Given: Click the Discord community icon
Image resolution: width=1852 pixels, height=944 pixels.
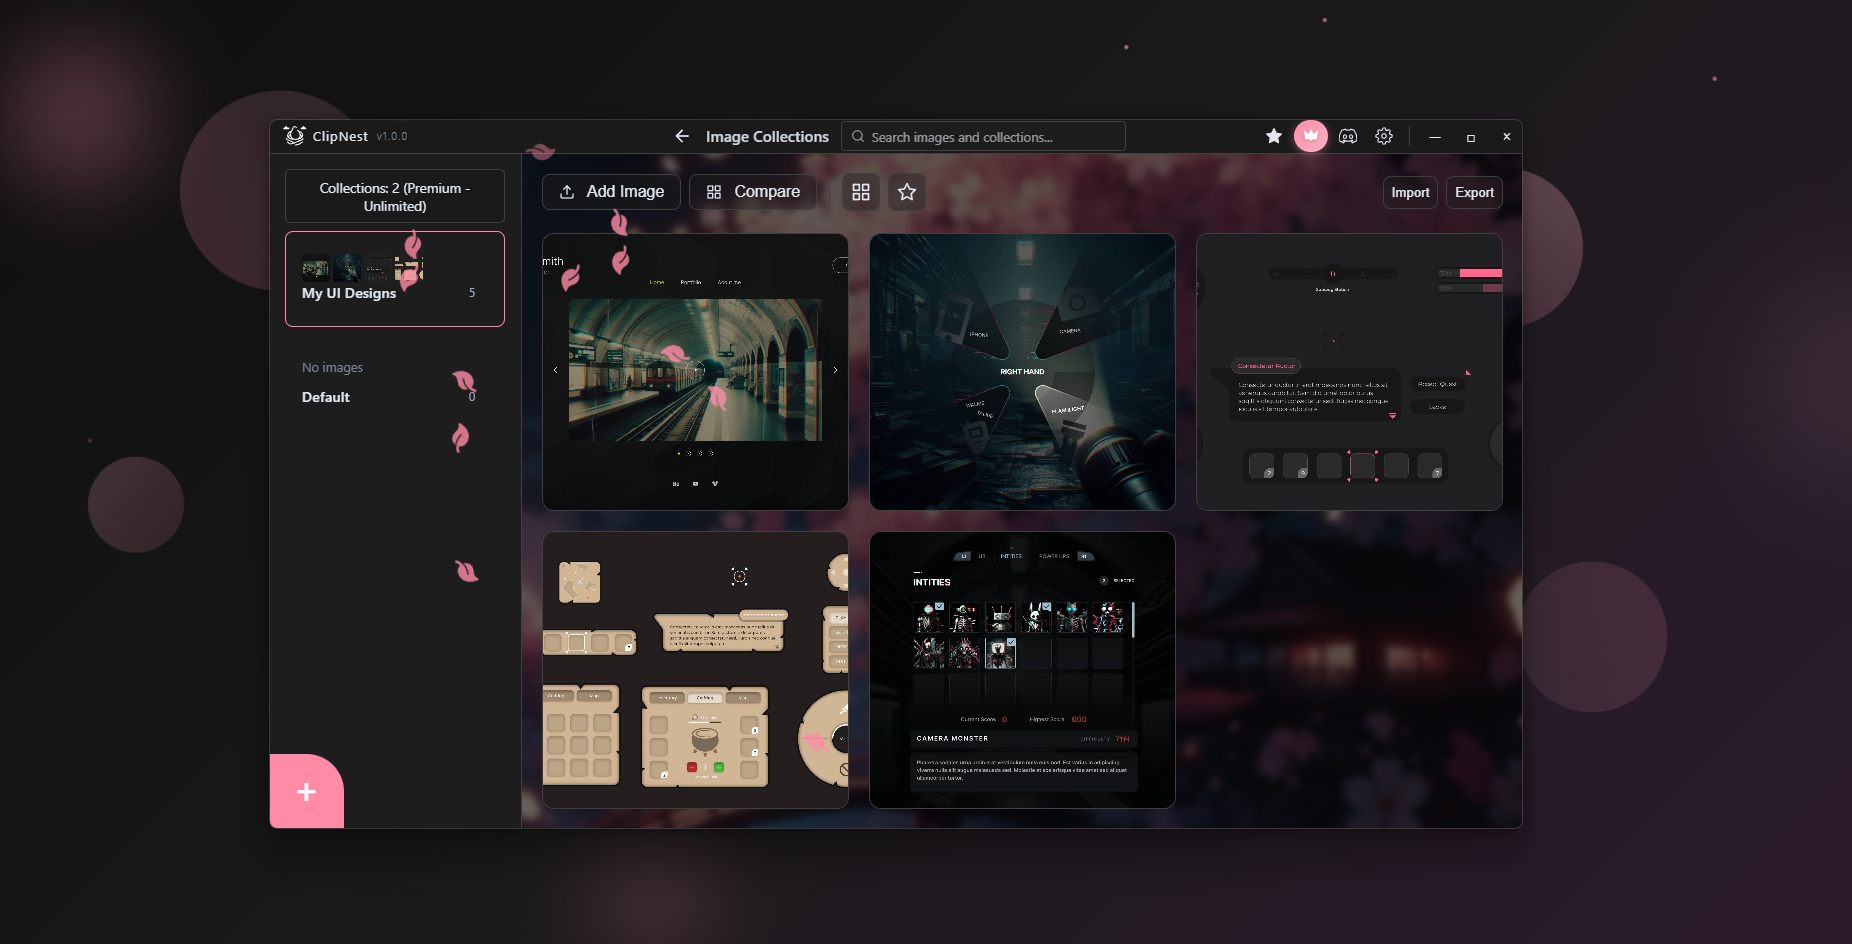Looking at the screenshot, I should [x=1348, y=136].
